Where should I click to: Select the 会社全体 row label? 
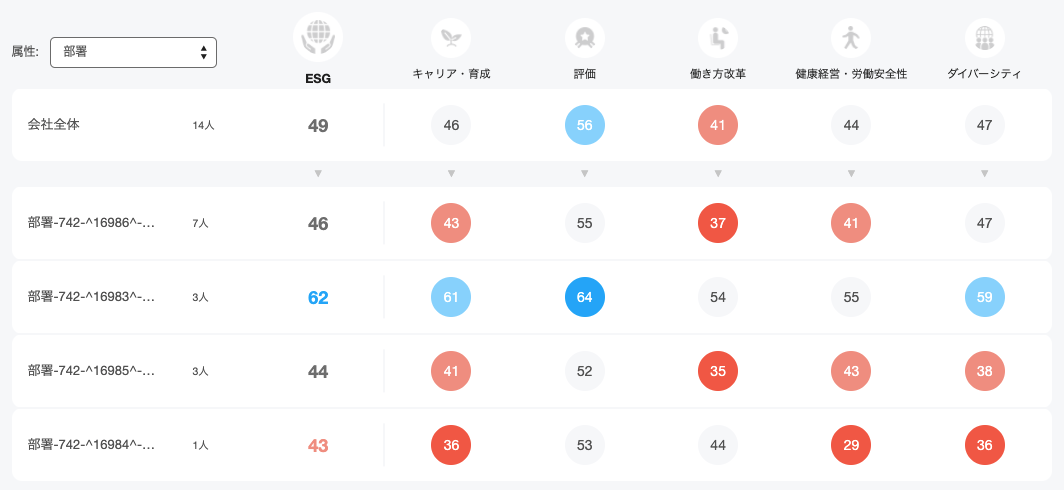pyautogui.click(x=54, y=125)
